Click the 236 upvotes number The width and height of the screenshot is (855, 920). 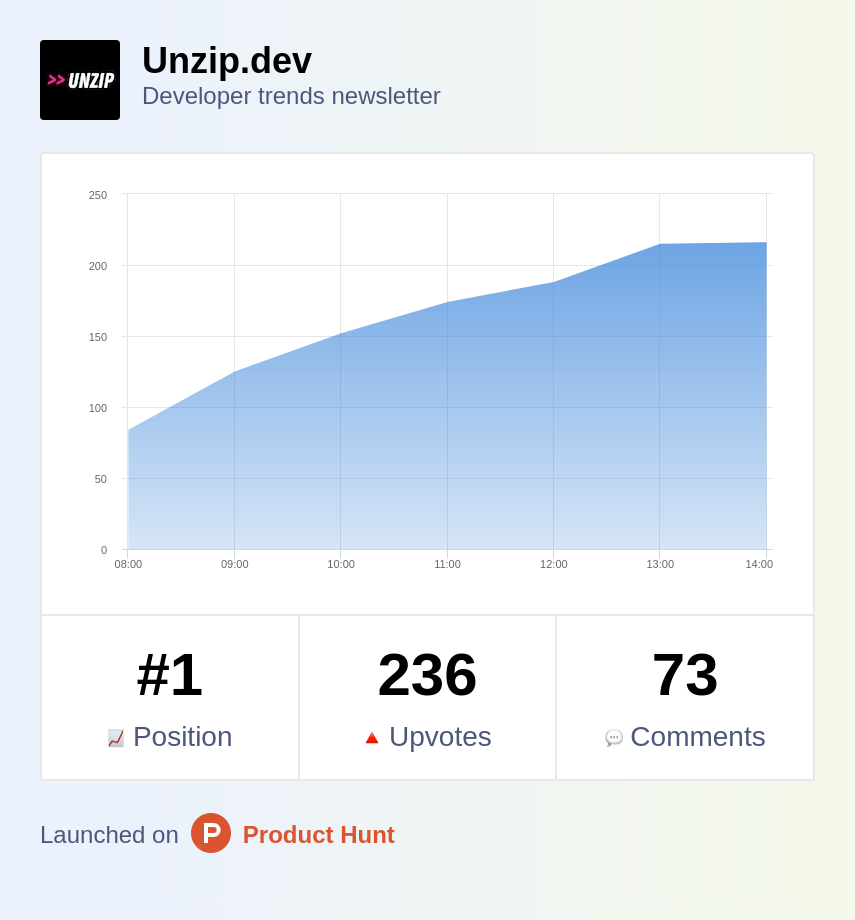[427, 675]
